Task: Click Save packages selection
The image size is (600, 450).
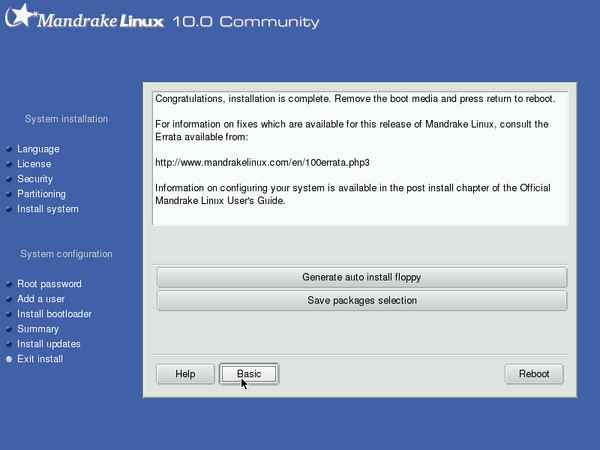Action: 362,300
